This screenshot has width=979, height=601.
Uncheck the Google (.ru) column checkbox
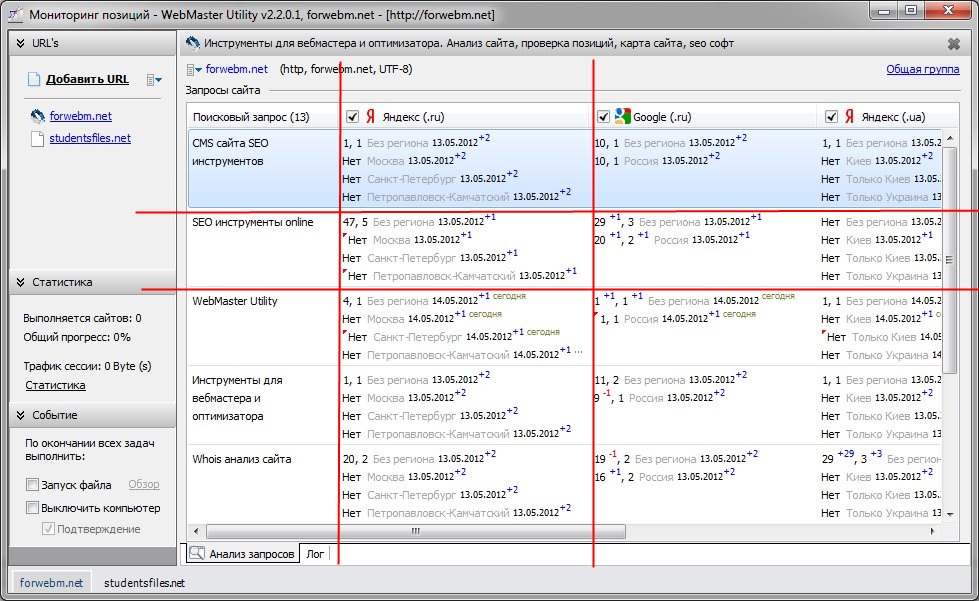pos(603,117)
